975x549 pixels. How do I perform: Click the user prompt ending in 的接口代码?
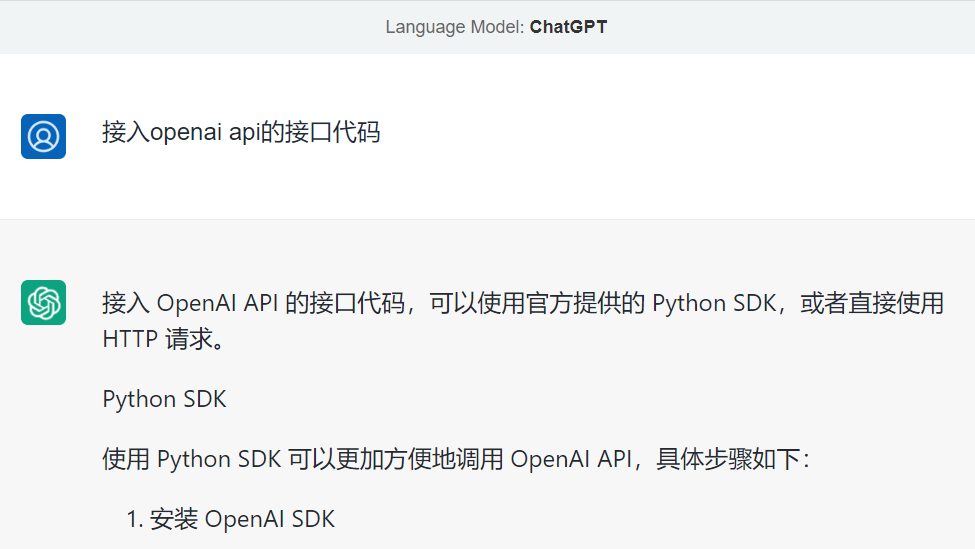(x=241, y=132)
